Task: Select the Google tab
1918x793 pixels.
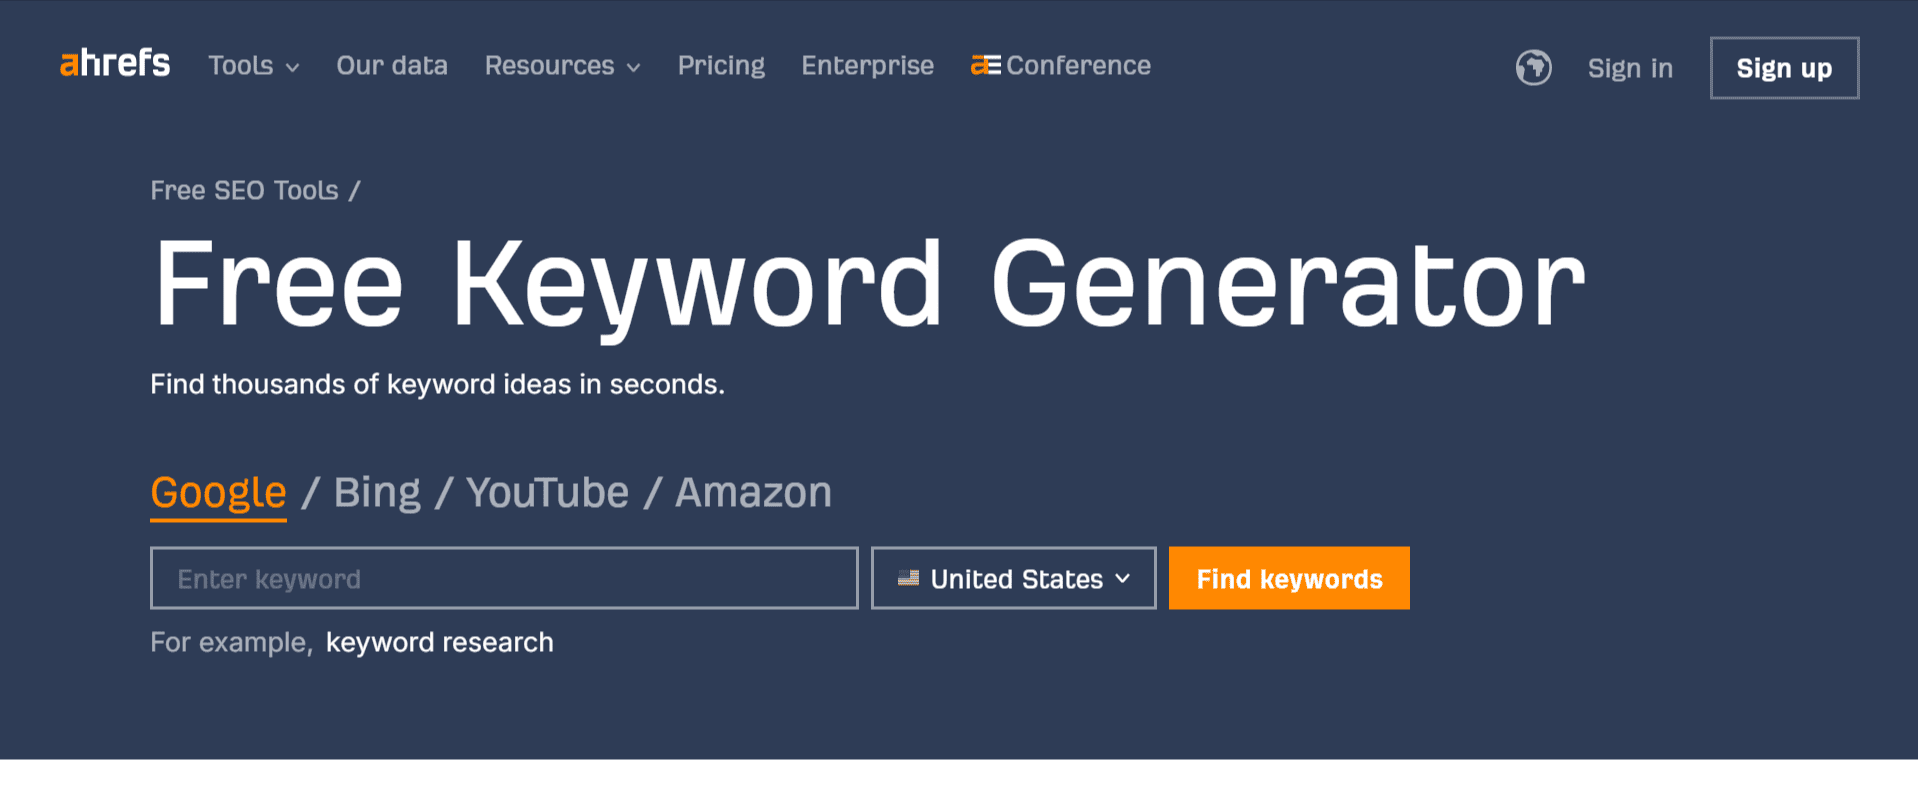Action: coord(217,491)
